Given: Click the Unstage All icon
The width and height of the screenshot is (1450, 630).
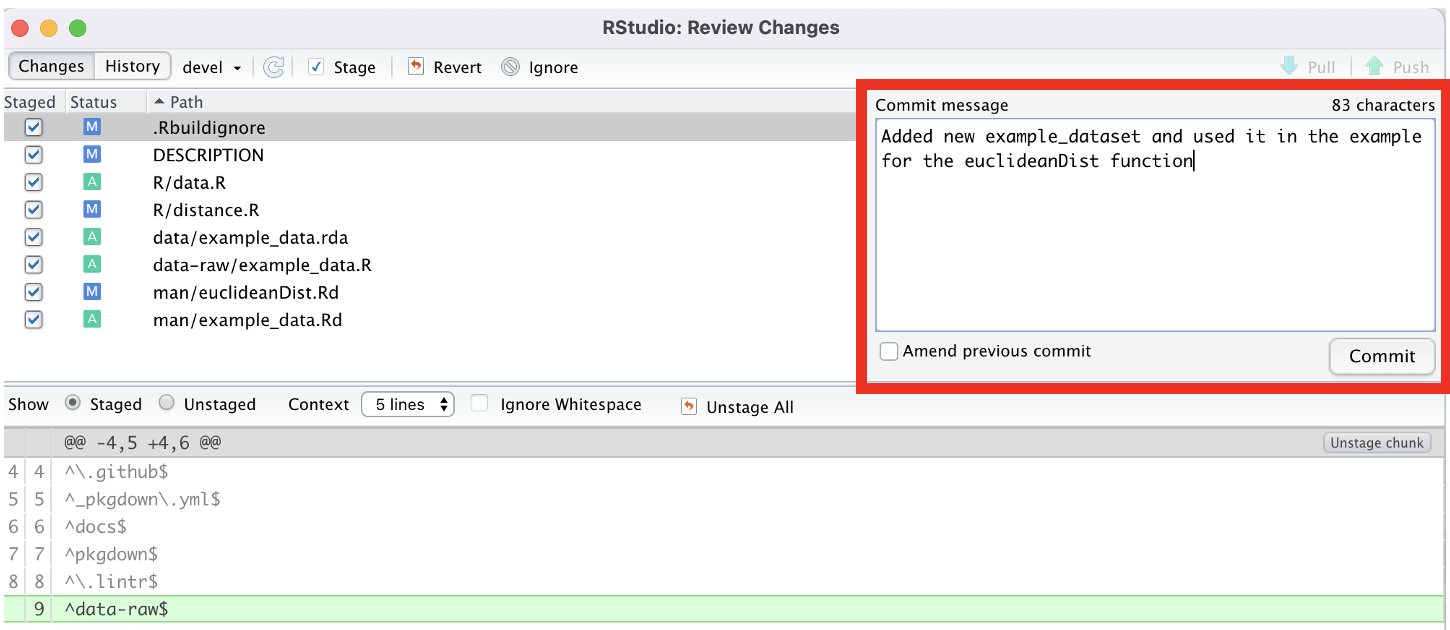Looking at the screenshot, I should 688,406.
